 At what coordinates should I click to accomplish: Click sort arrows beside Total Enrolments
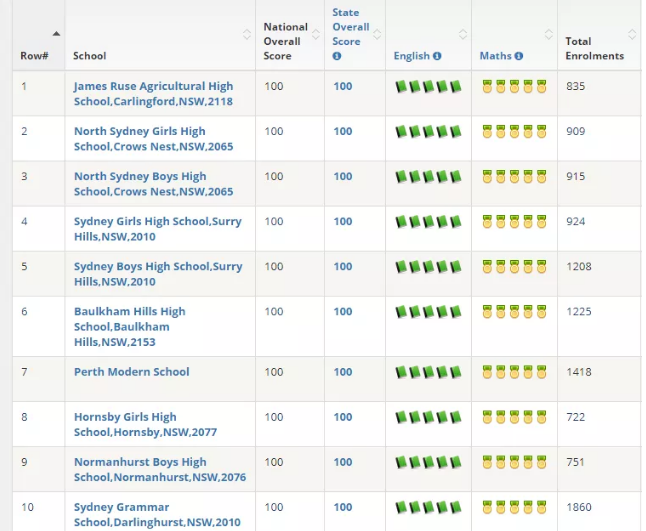632,34
